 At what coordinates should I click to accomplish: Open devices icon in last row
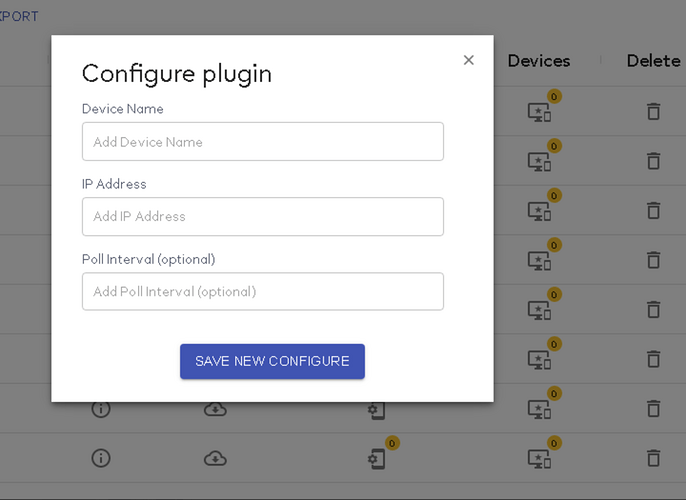539,459
